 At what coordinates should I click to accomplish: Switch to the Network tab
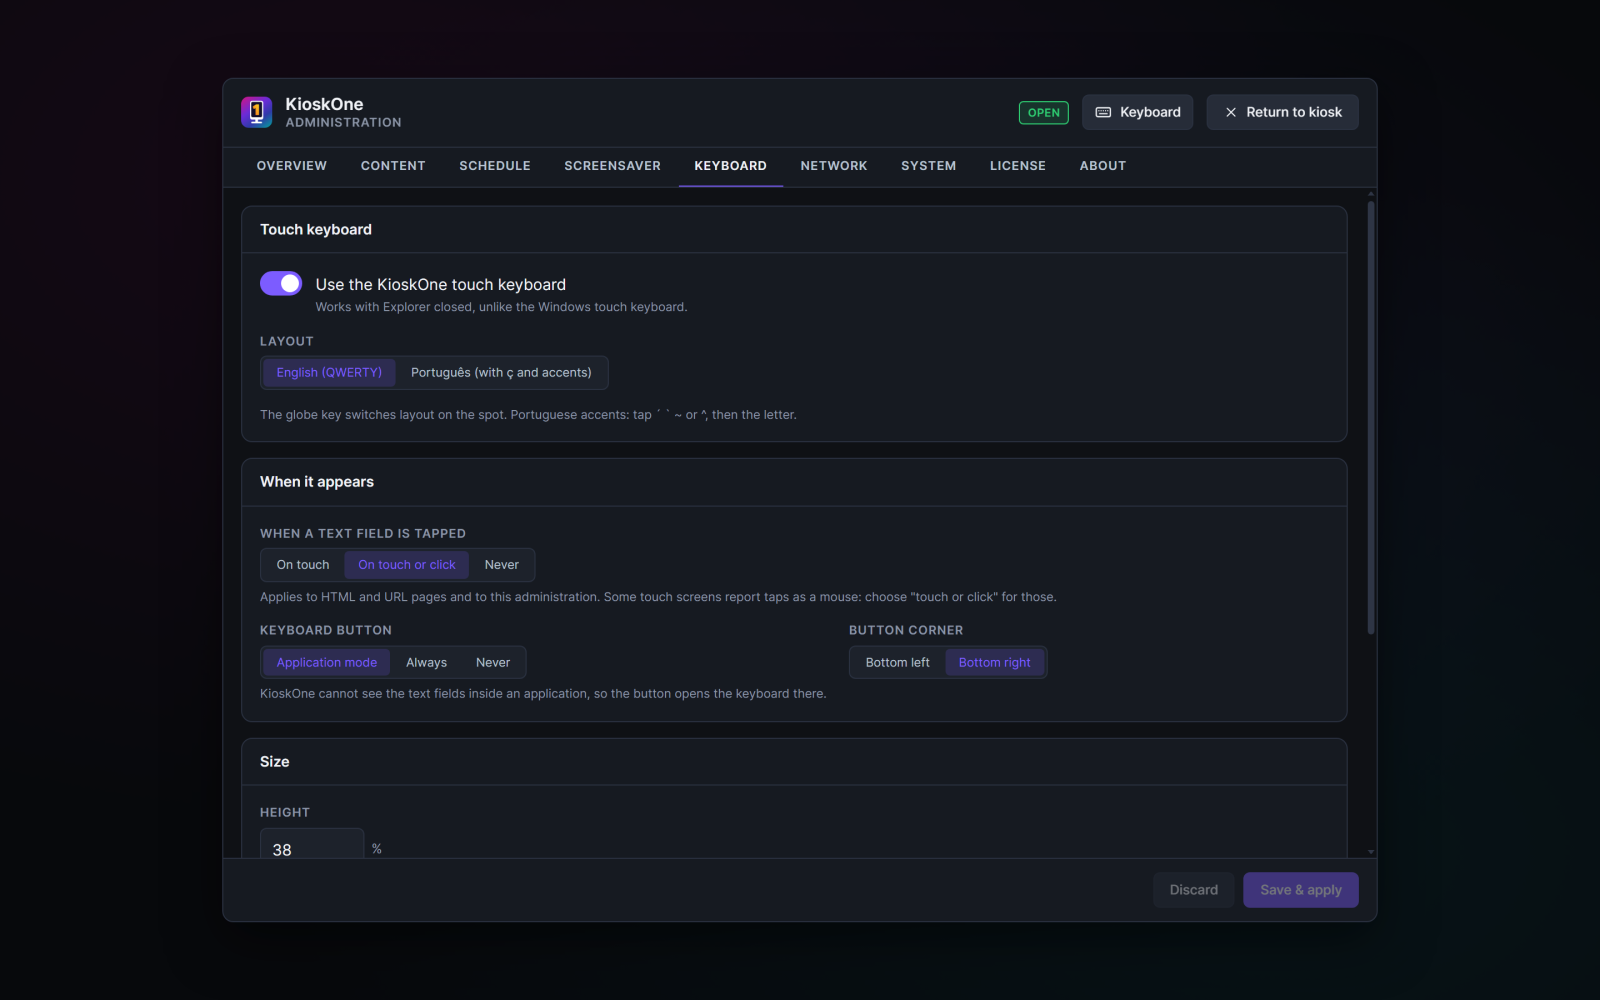click(x=834, y=166)
